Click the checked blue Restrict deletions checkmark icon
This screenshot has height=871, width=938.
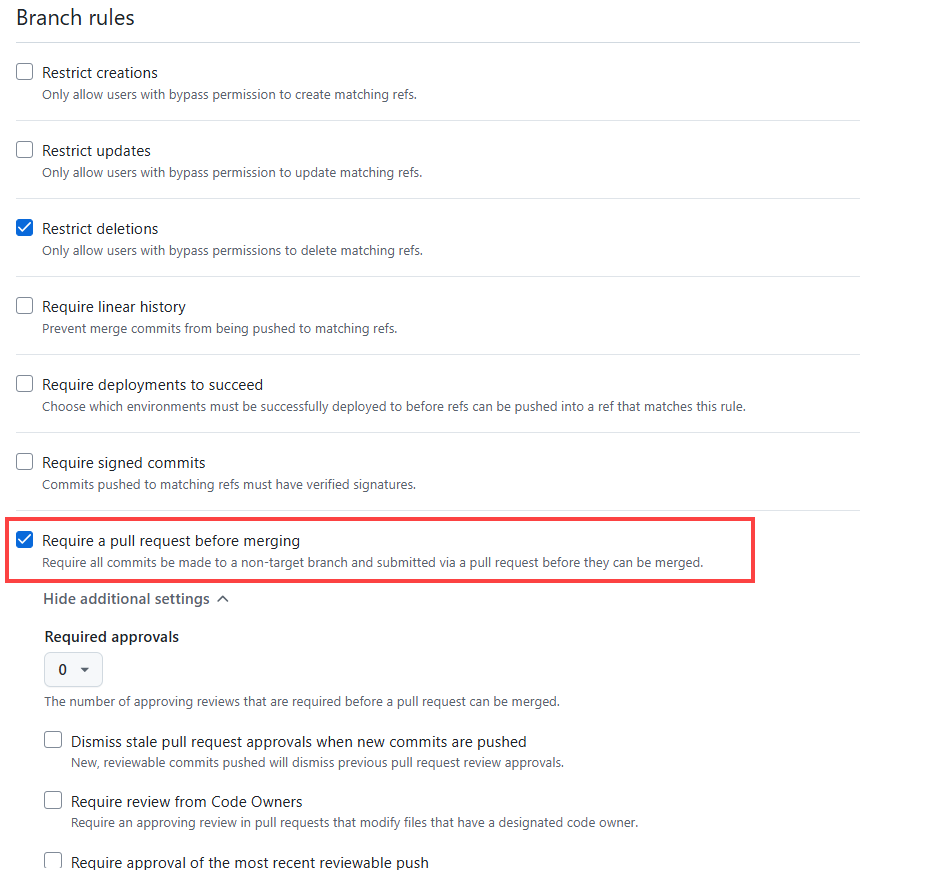point(24,227)
